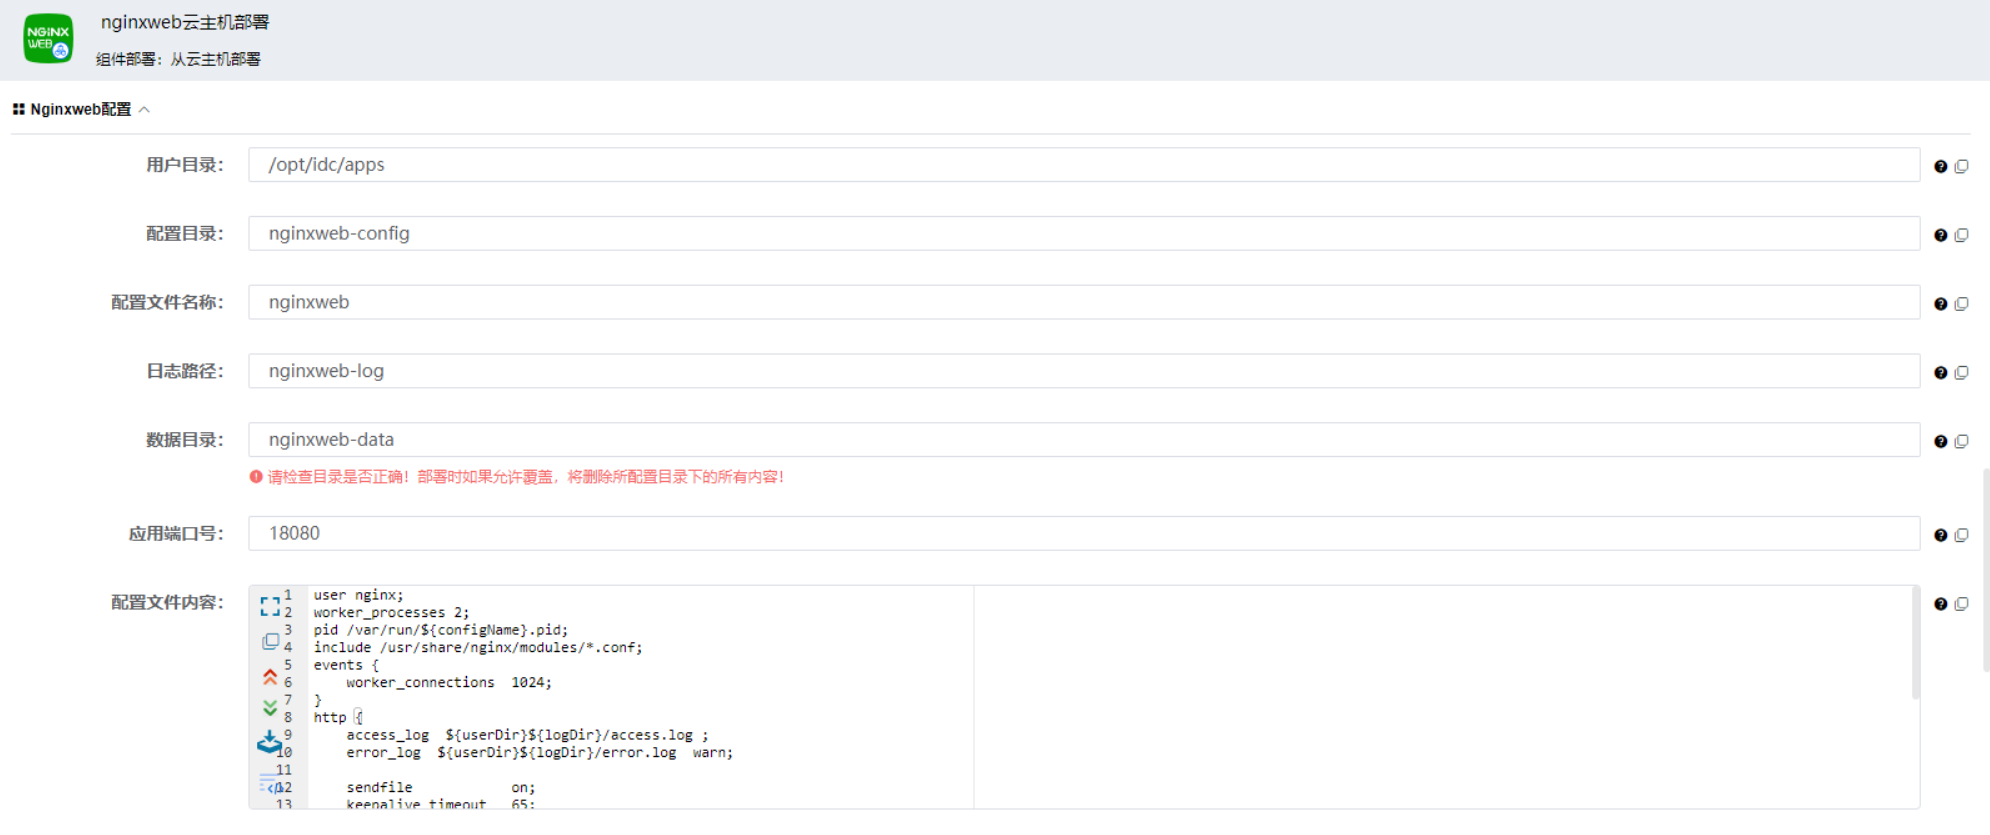Click the NGINX WEB application logo

coord(48,38)
